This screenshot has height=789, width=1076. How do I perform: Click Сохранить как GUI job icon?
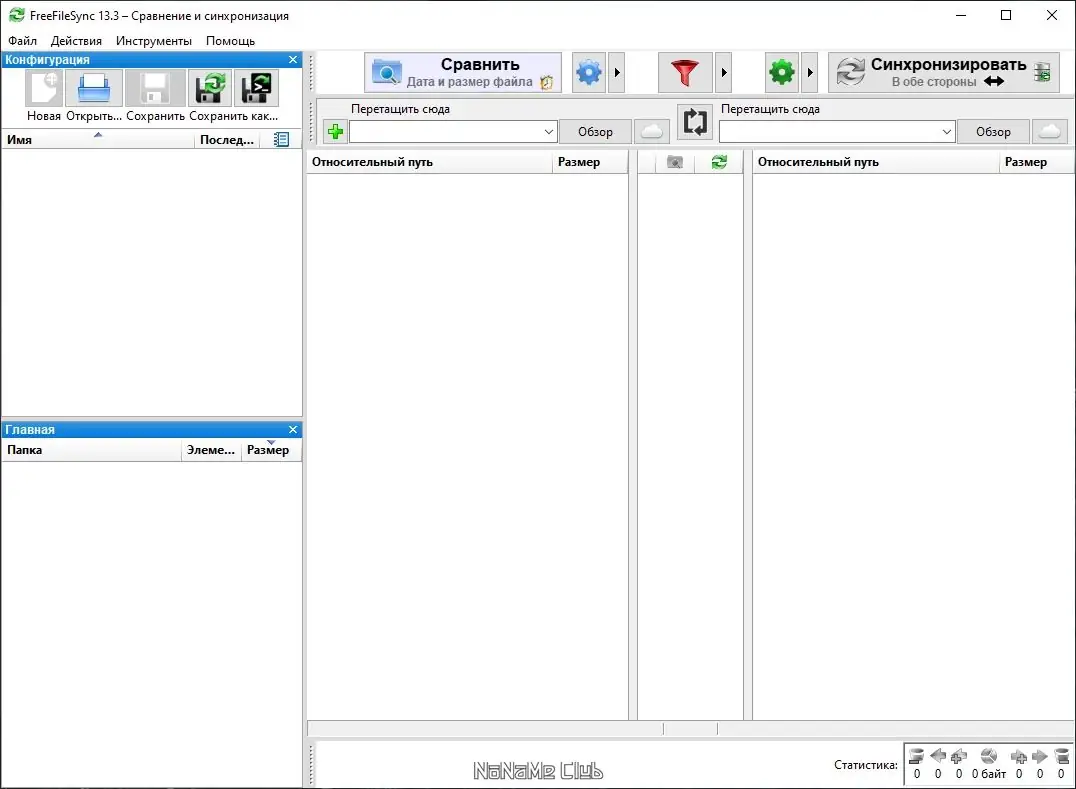(x=210, y=88)
